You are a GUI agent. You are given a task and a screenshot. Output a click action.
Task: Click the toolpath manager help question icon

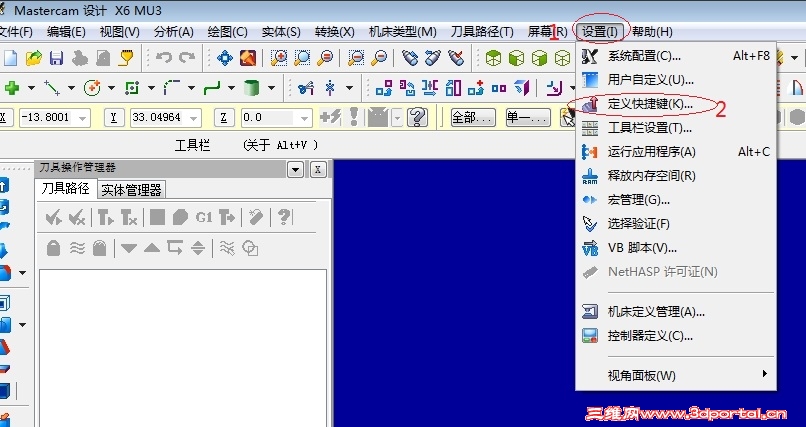(x=284, y=218)
